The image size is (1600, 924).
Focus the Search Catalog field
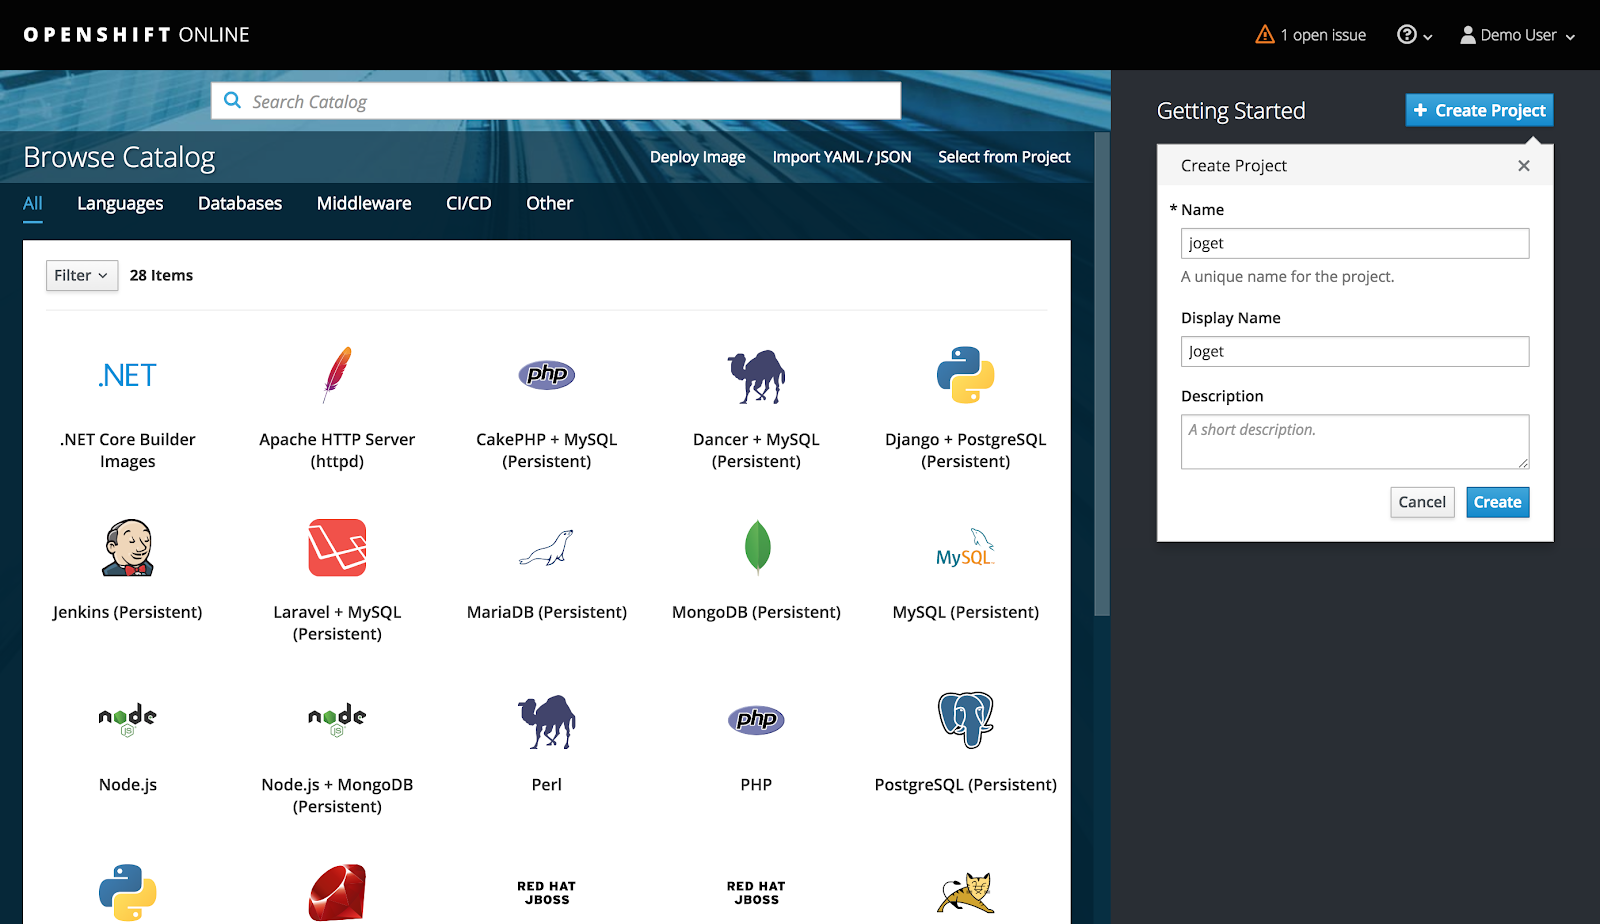[x=556, y=101]
